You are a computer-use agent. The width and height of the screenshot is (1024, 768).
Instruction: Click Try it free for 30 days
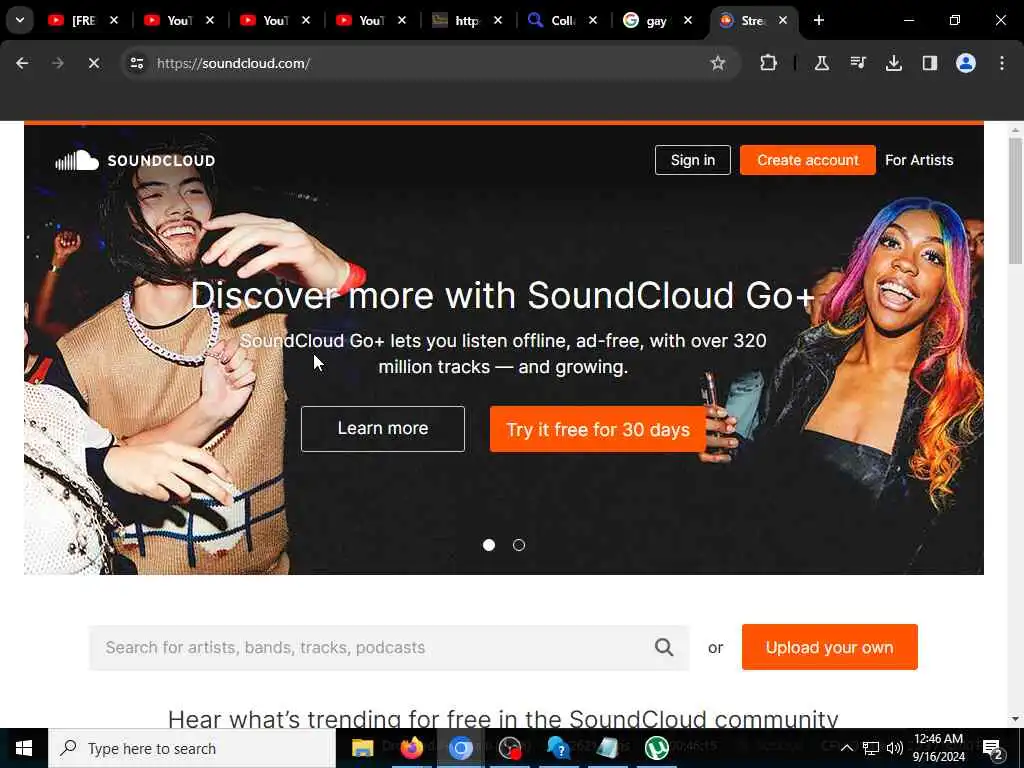pyautogui.click(x=598, y=429)
